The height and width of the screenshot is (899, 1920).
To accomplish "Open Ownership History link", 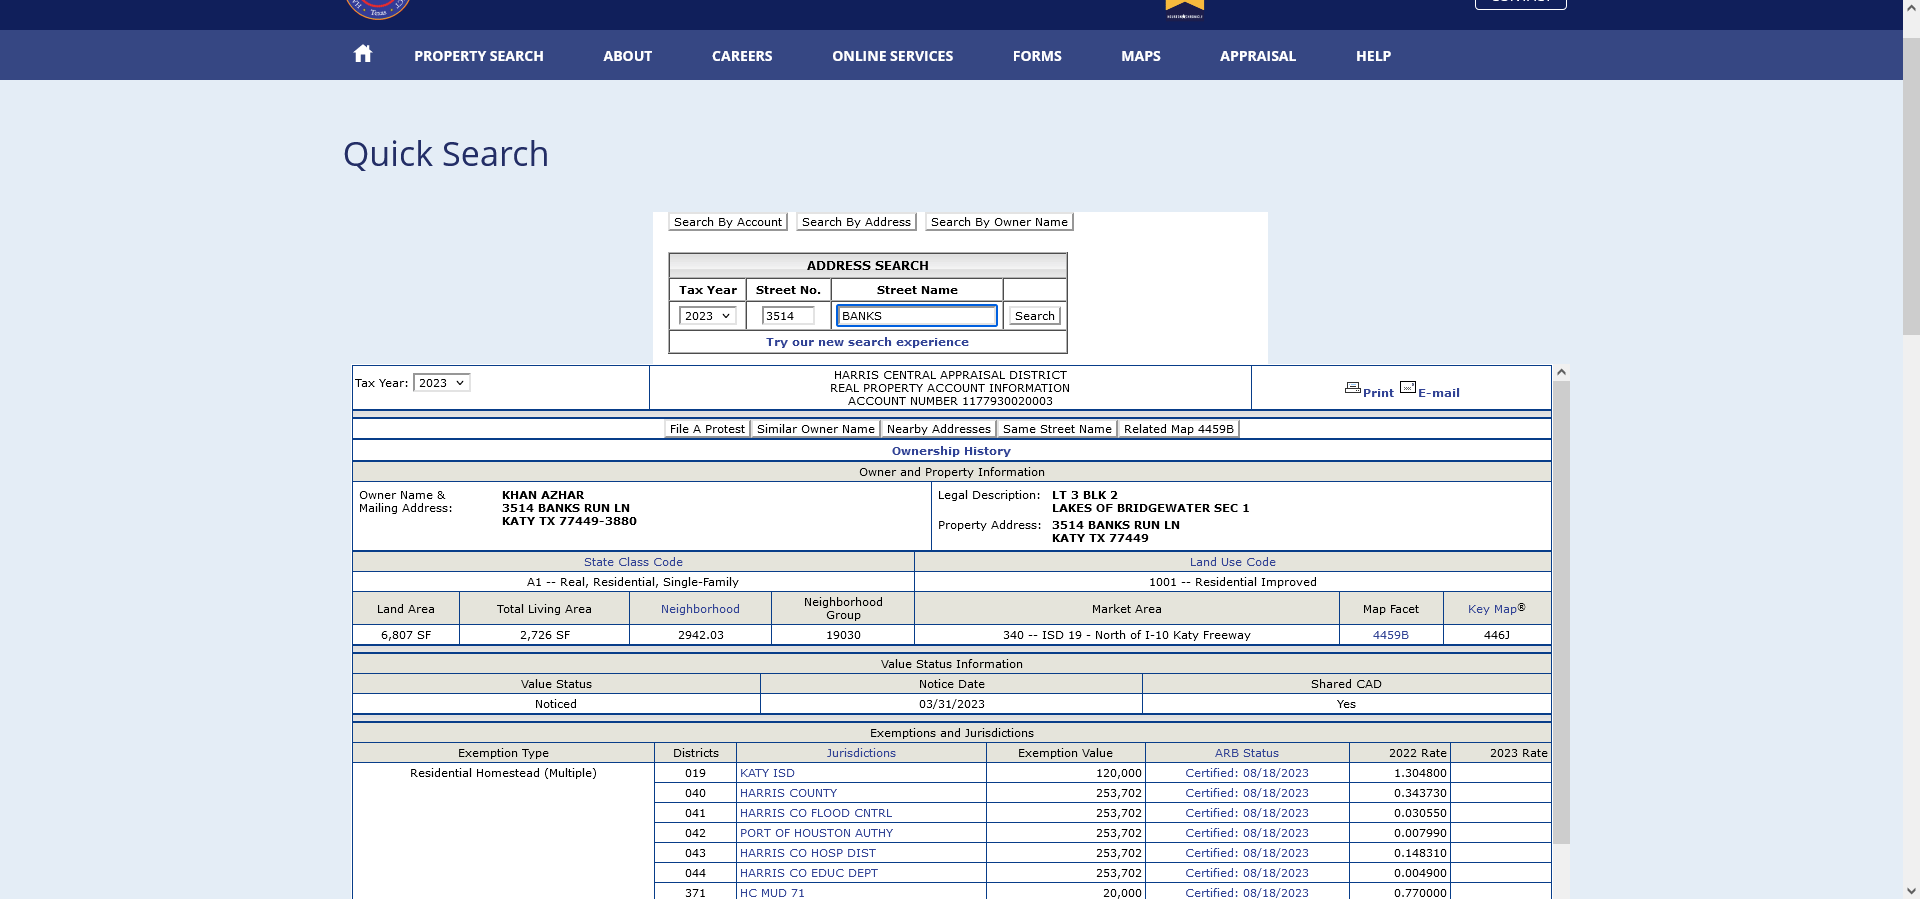I will tap(951, 451).
